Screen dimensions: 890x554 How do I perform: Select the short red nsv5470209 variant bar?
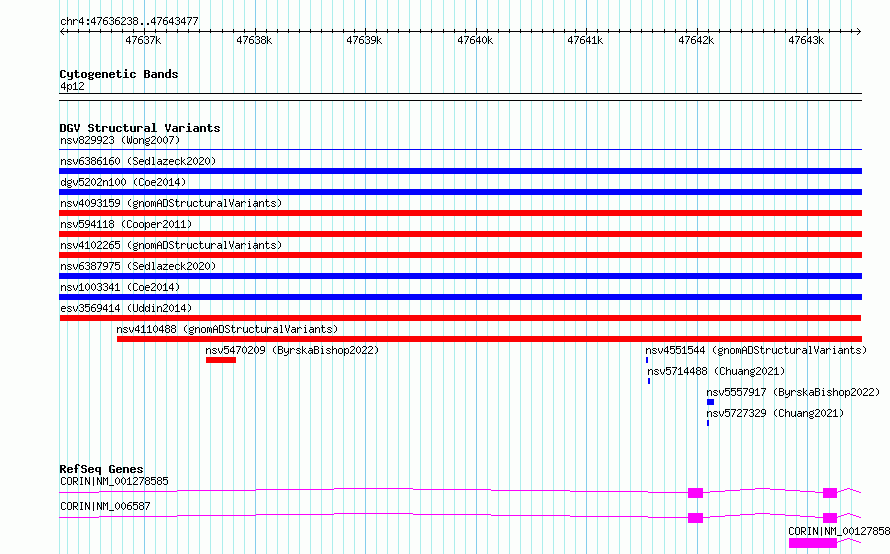coord(221,360)
